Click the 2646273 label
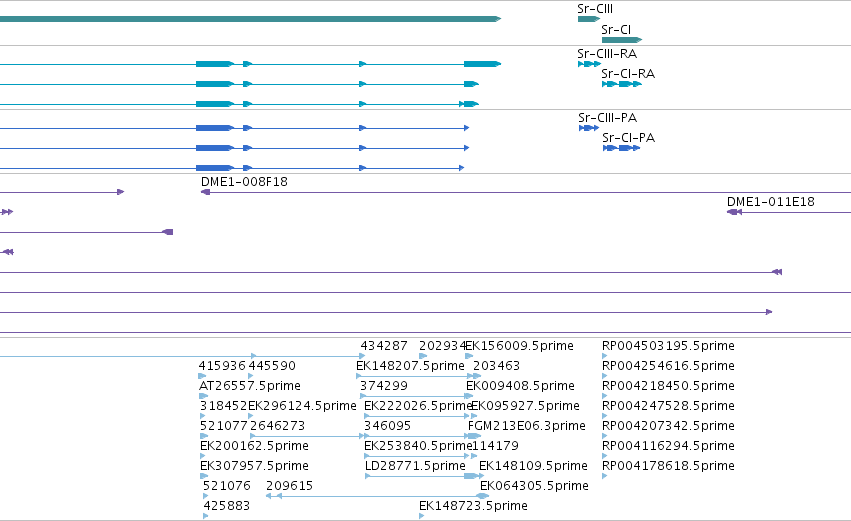 tap(277, 426)
